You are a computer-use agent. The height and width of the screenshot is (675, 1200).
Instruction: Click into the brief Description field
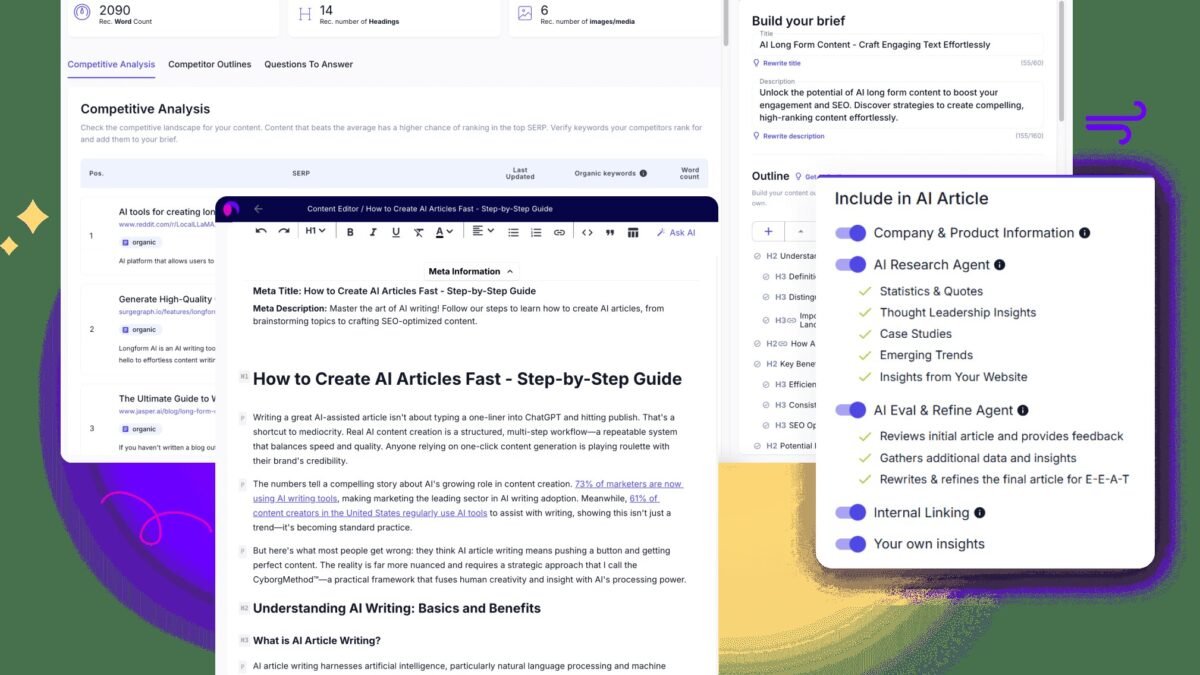coord(898,104)
